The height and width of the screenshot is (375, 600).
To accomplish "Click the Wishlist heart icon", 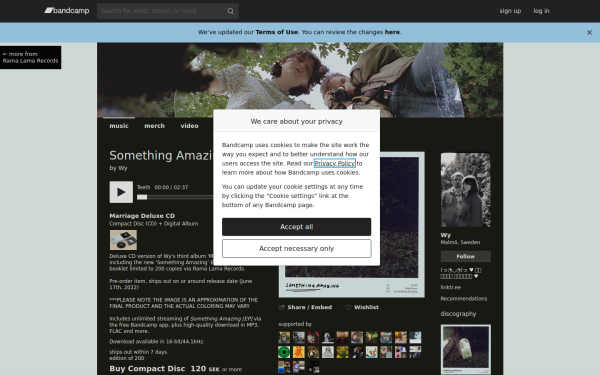I will [348, 307].
